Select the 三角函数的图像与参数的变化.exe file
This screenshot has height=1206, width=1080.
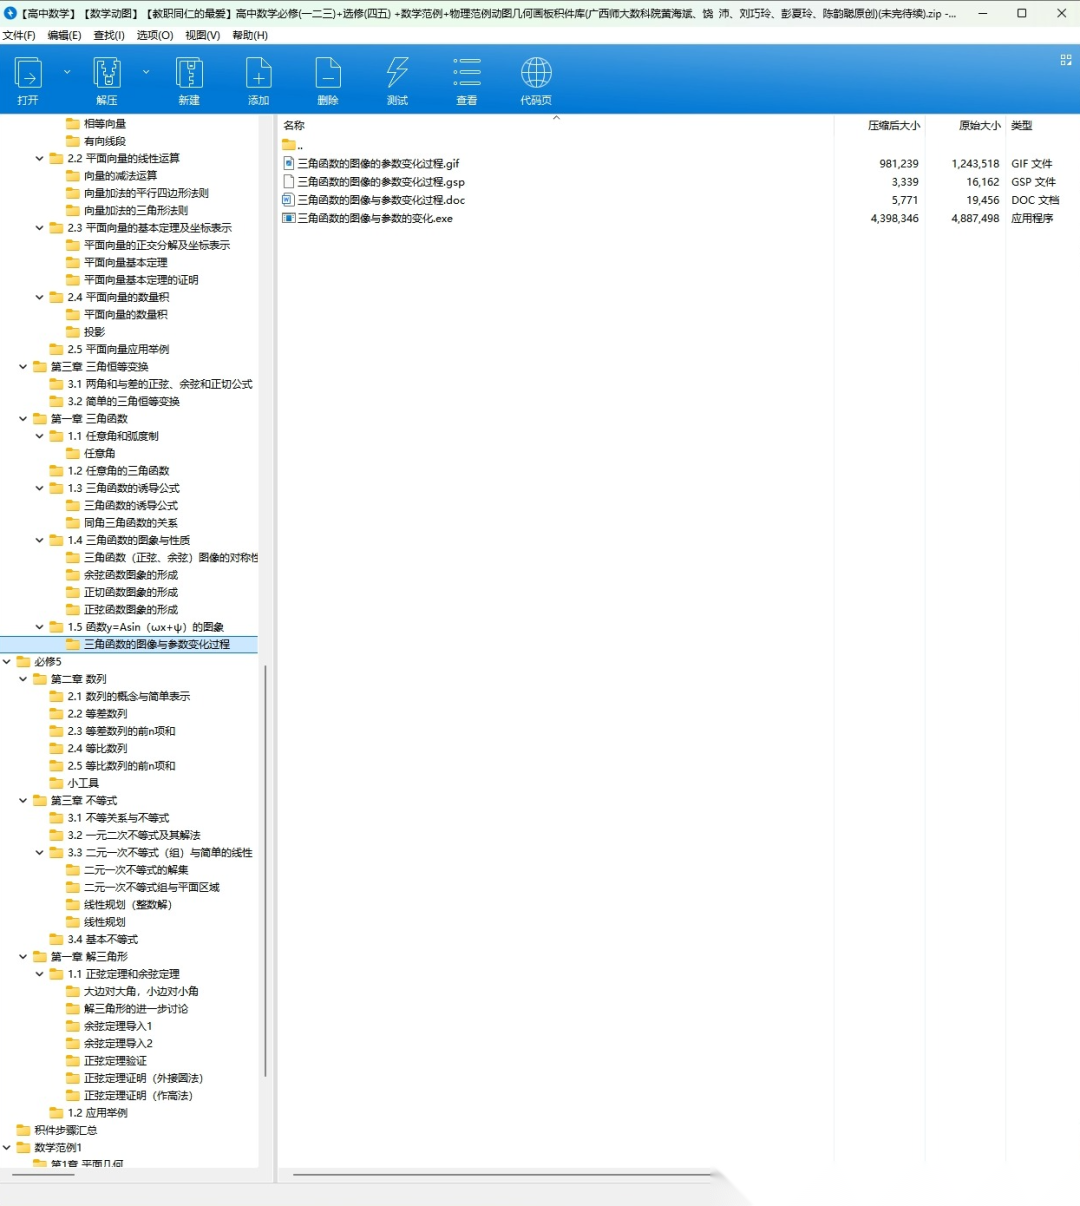tap(374, 218)
